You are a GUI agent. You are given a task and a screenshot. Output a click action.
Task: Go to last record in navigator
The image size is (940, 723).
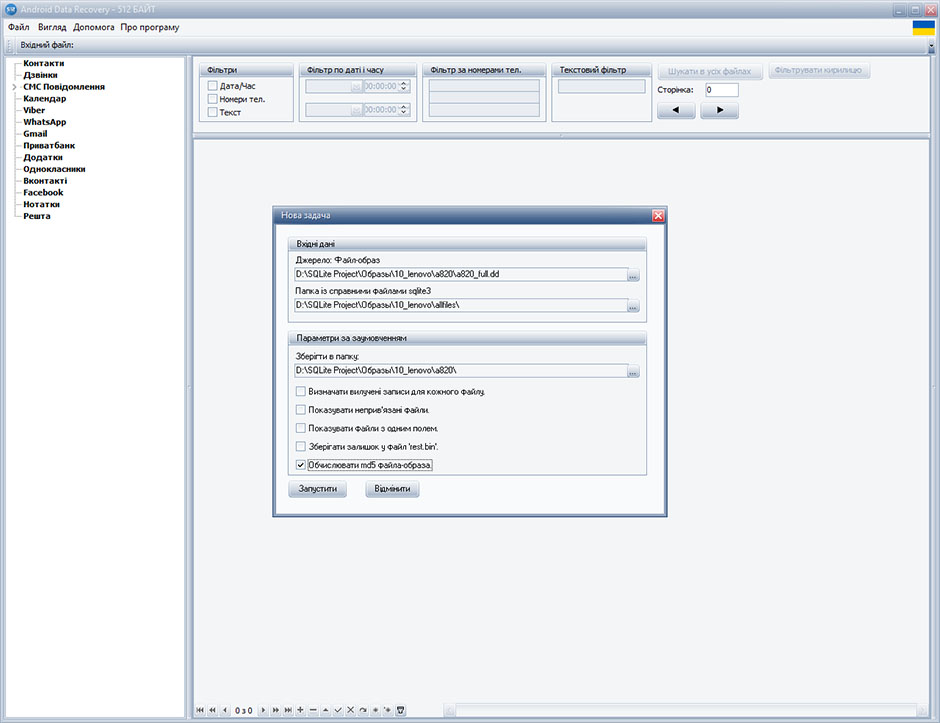(288, 710)
